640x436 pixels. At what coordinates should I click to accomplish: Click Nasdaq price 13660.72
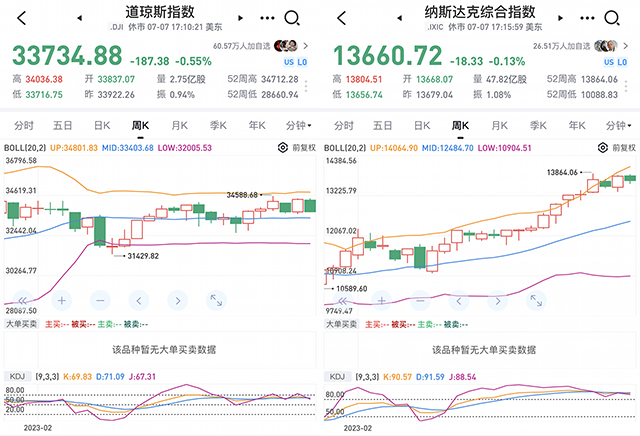pos(387,56)
